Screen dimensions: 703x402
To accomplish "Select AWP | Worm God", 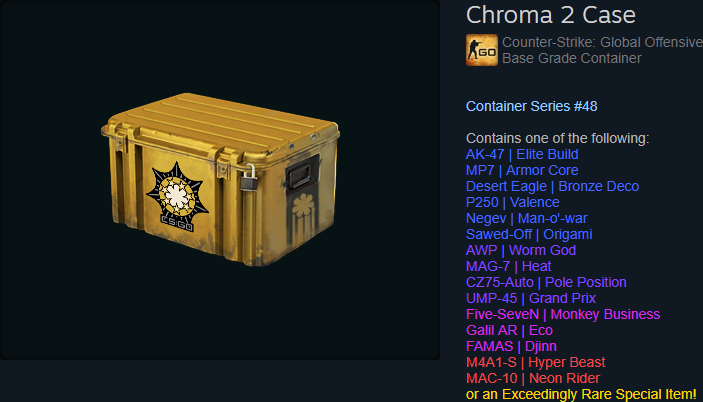I will [521, 250].
